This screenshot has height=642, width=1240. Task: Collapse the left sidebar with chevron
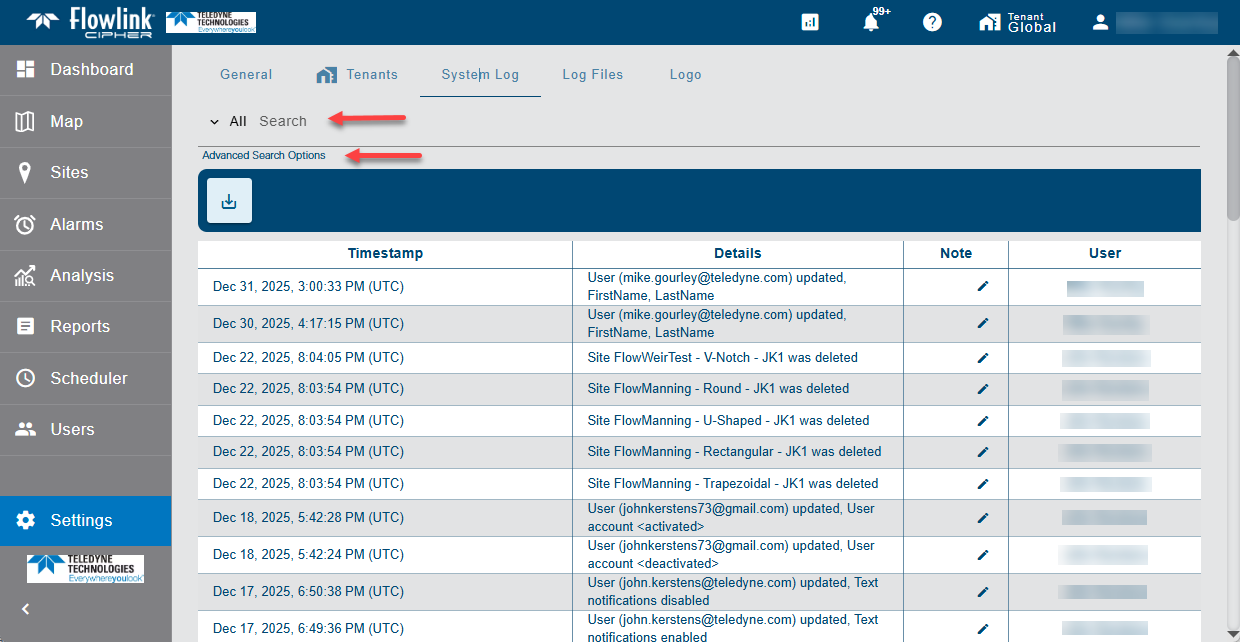coord(26,609)
